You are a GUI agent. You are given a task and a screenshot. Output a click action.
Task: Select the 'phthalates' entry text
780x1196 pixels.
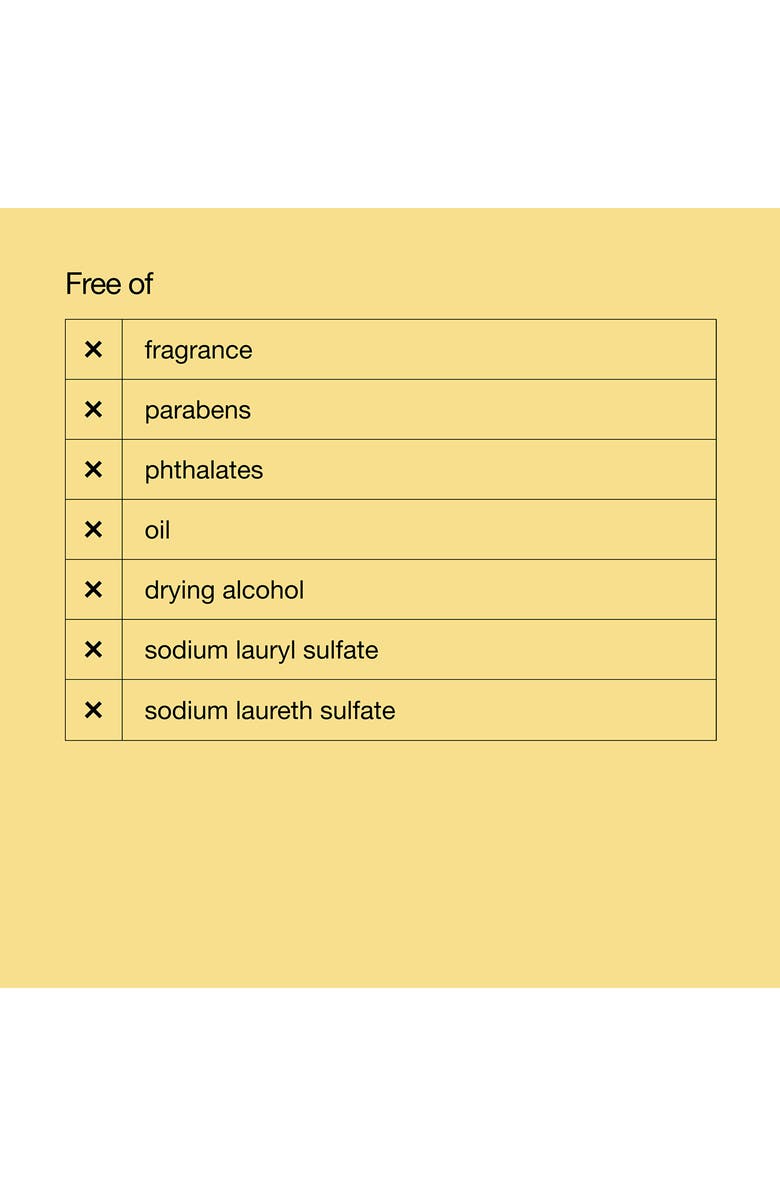[x=203, y=470]
